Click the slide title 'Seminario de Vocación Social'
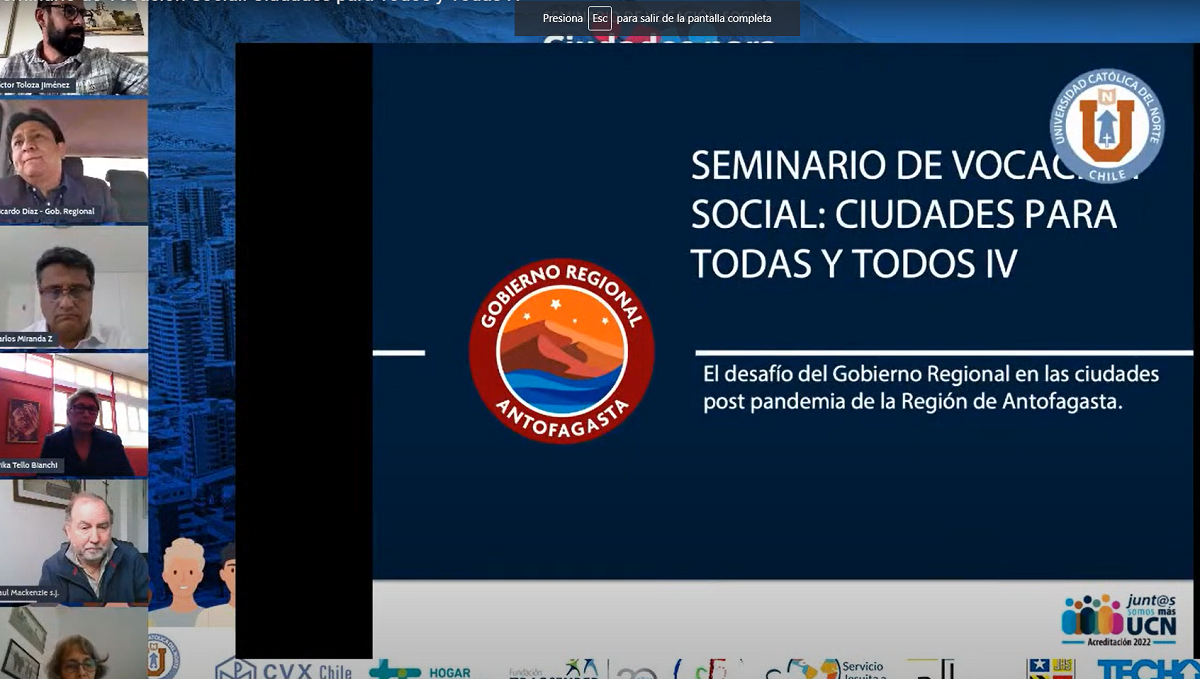Image resolution: width=1200 pixels, height=679 pixels. coord(914,214)
